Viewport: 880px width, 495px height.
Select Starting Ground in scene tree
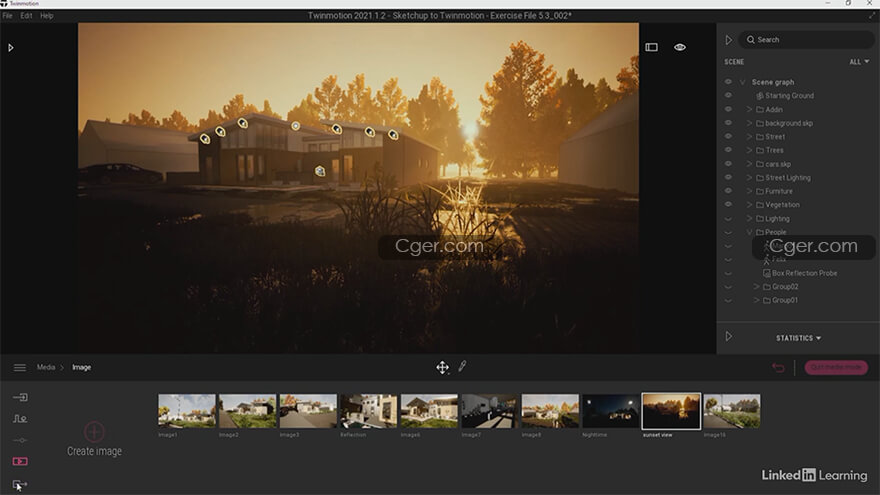pos(789,96)
